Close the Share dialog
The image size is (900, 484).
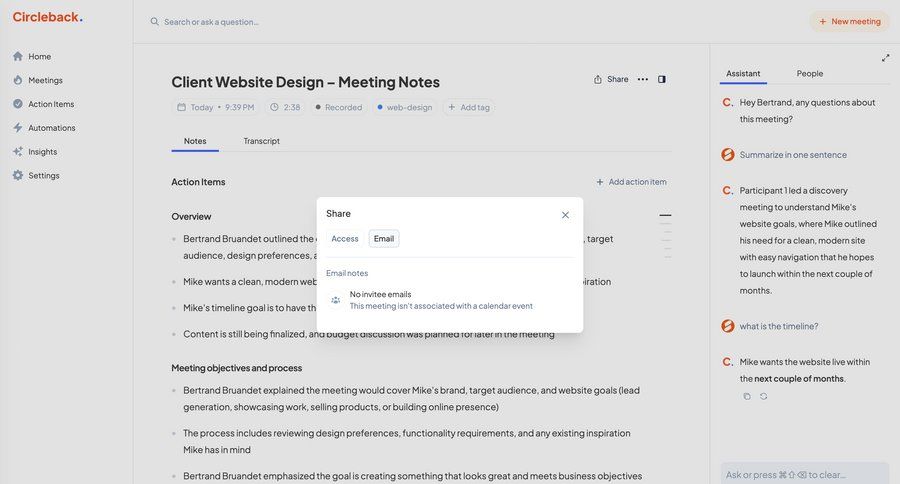[x=565, y=215]
